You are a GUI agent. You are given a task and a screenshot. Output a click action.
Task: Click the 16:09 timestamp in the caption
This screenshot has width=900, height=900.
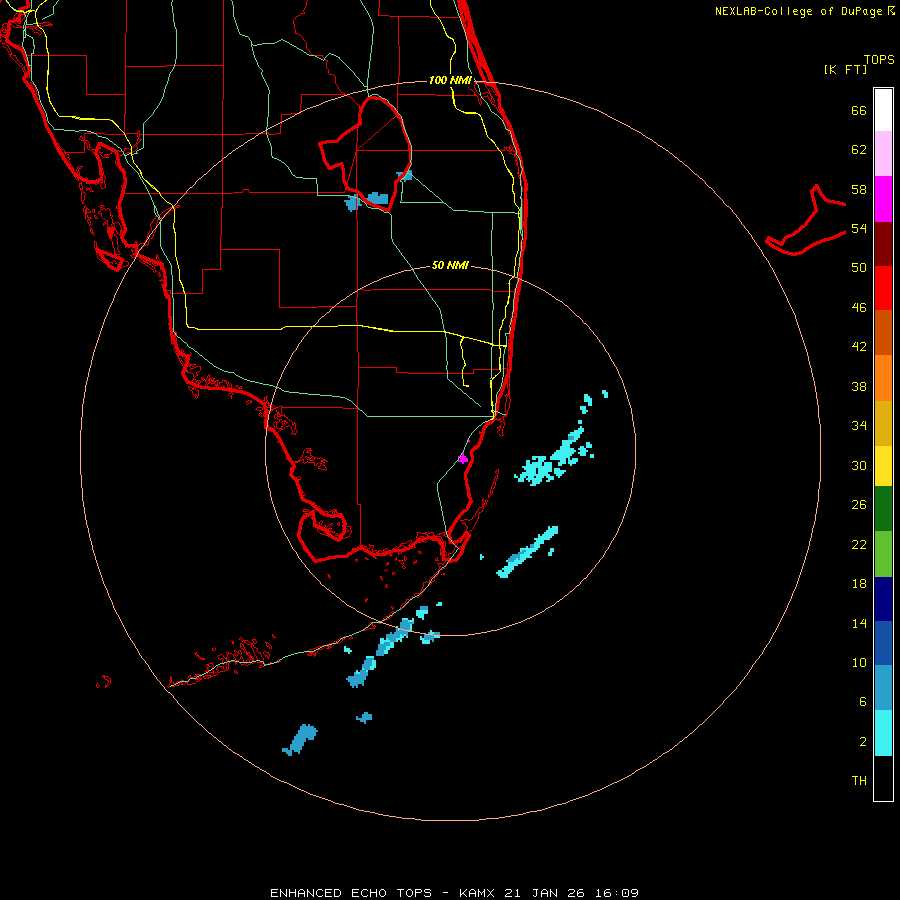[x=616, y=893]
